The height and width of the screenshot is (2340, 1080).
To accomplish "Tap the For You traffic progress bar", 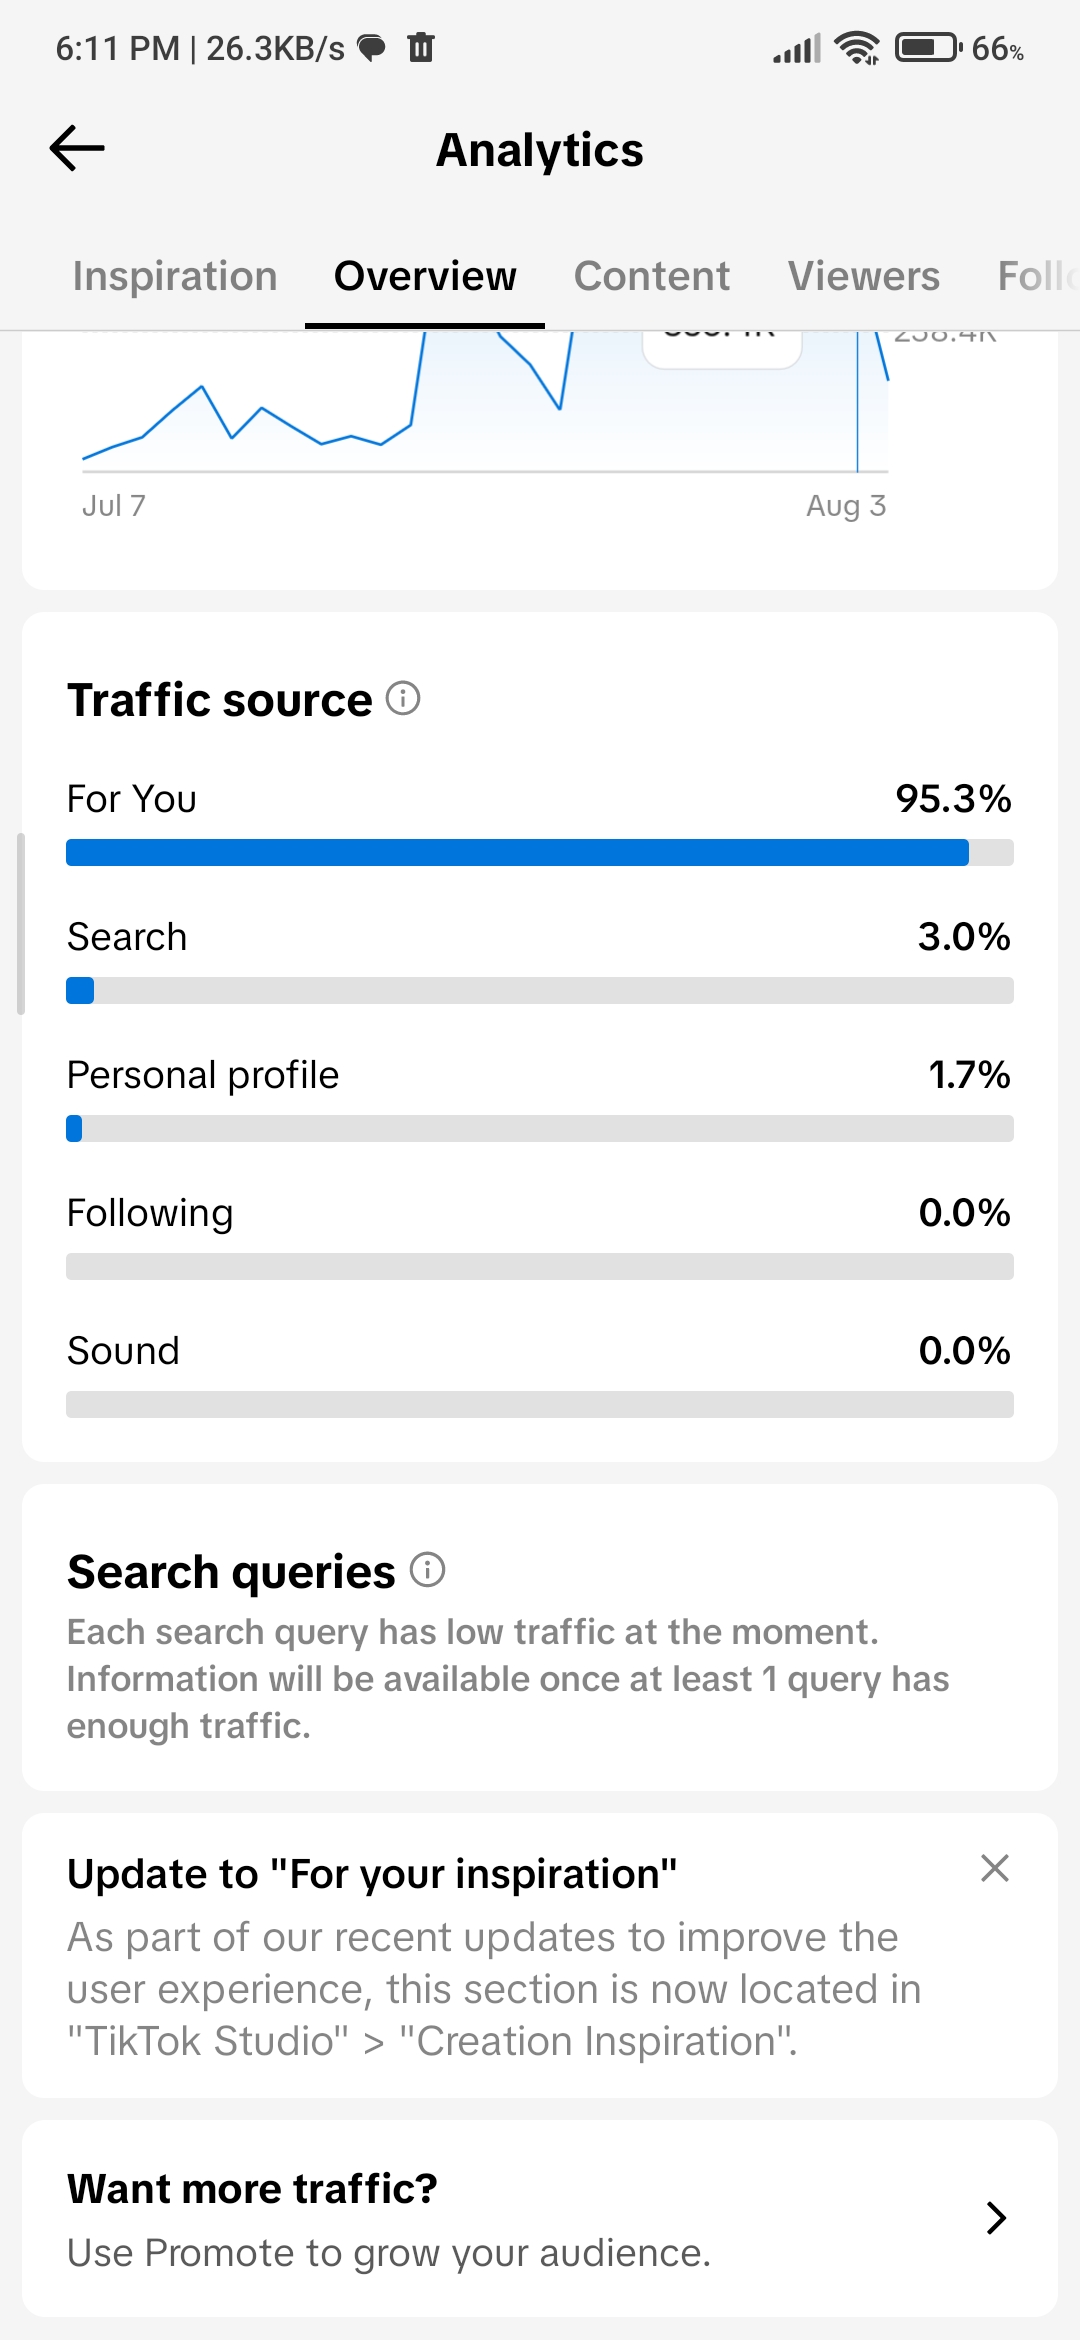I will point(540,852).
